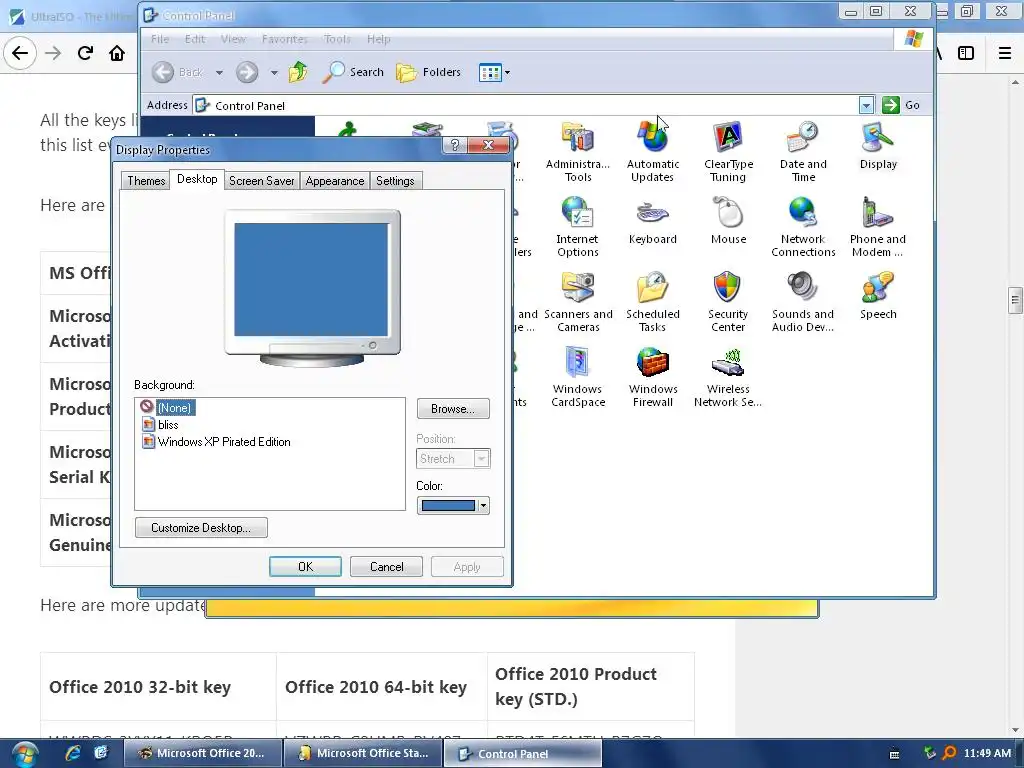Open Mouse icon

point(728,220)
